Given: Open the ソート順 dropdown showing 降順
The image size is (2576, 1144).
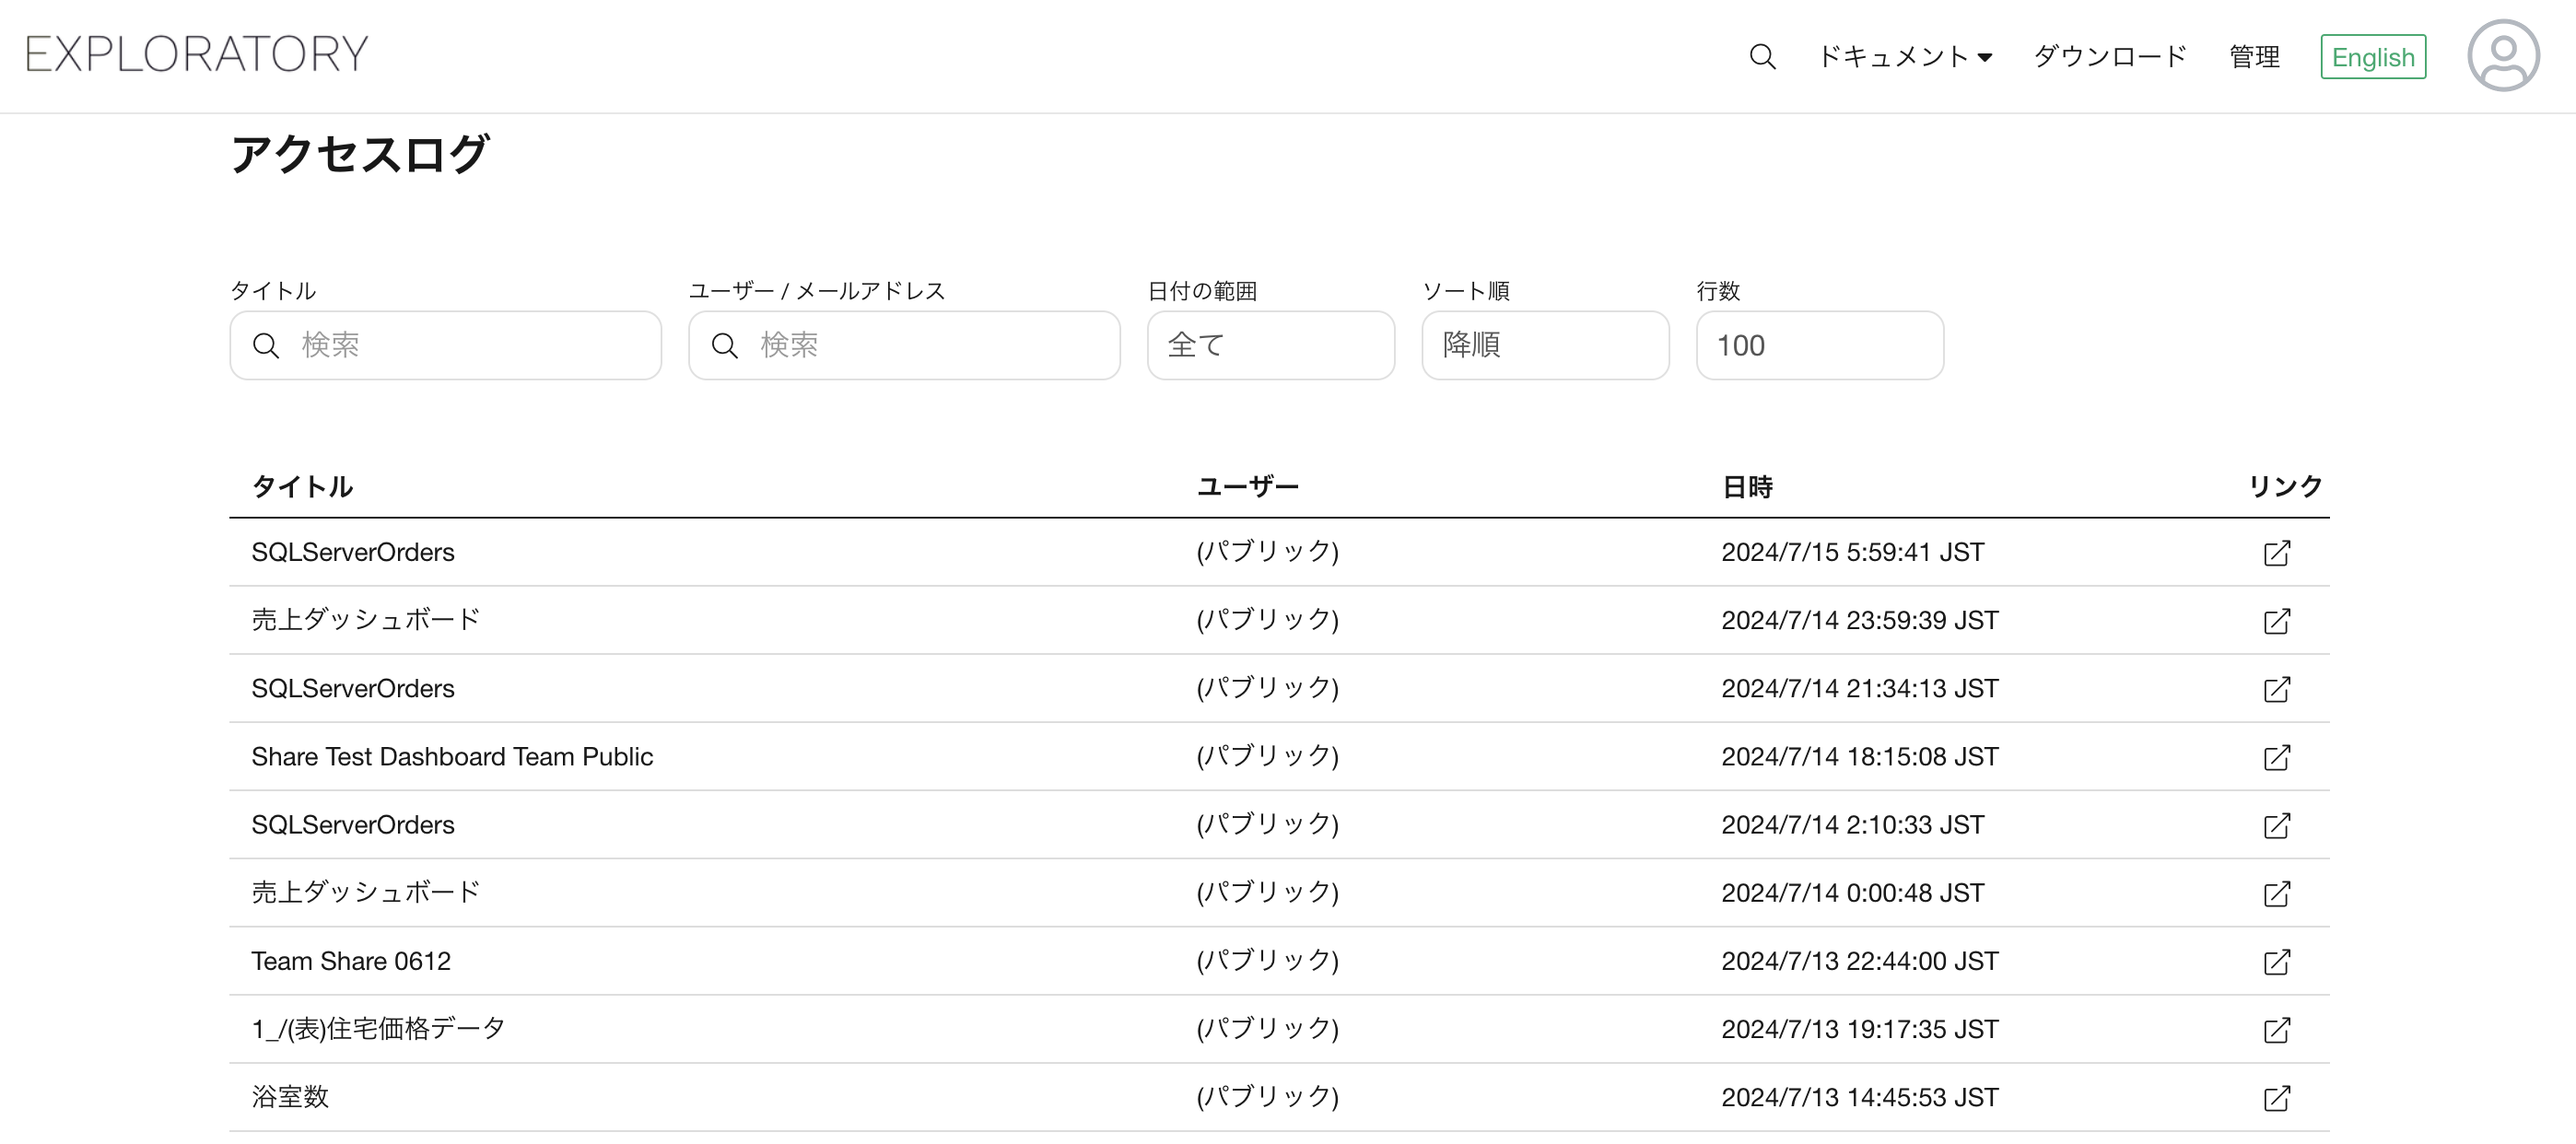Looking at the screenshot, I should [1545, 345].
